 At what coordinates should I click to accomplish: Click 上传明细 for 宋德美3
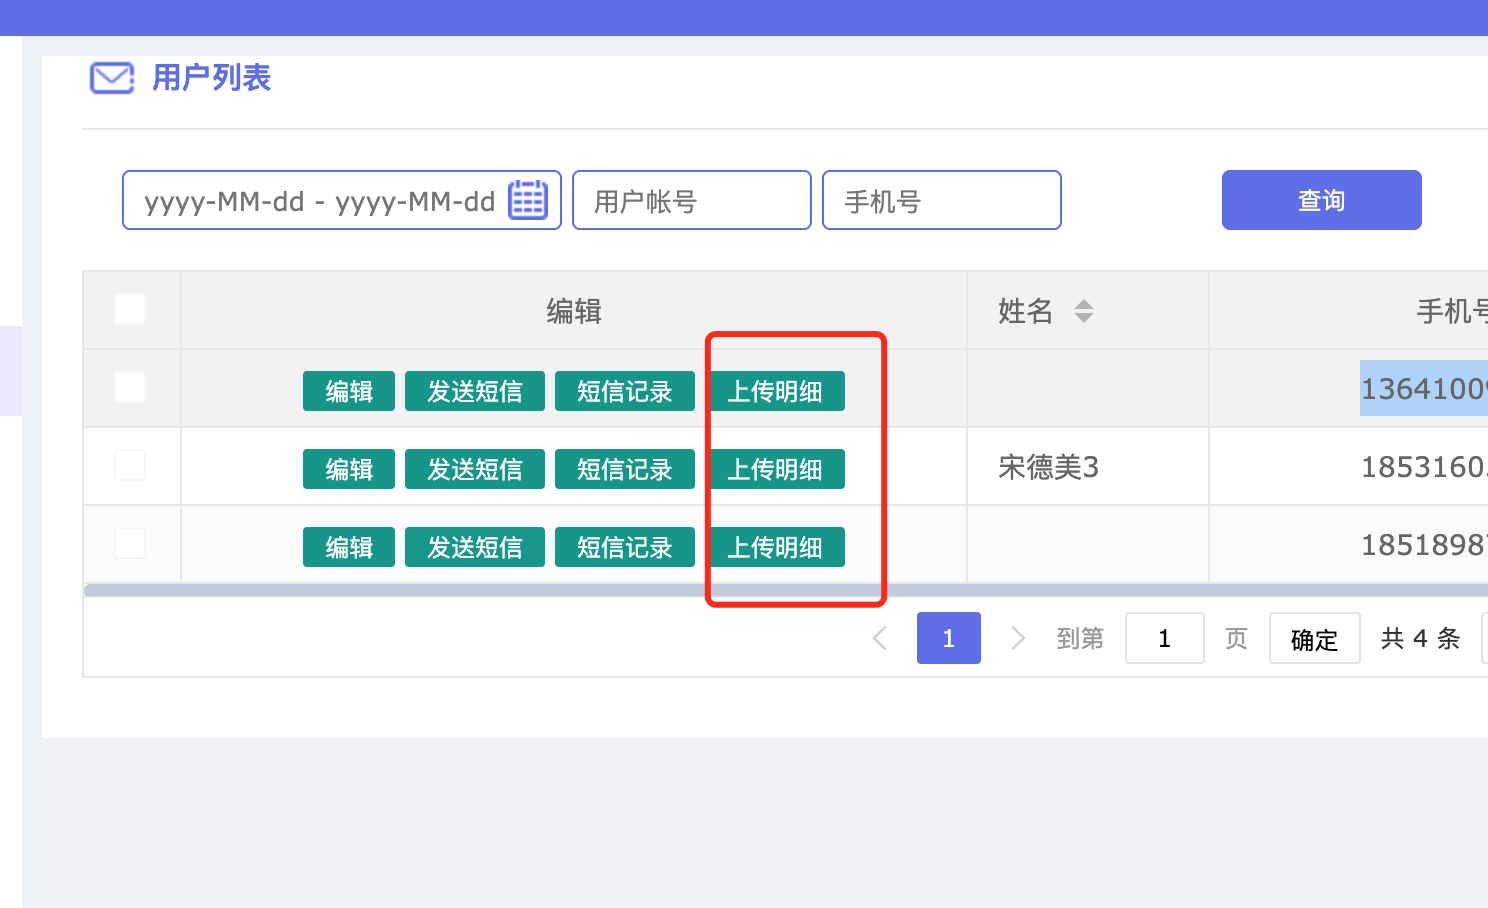(775, 469)
